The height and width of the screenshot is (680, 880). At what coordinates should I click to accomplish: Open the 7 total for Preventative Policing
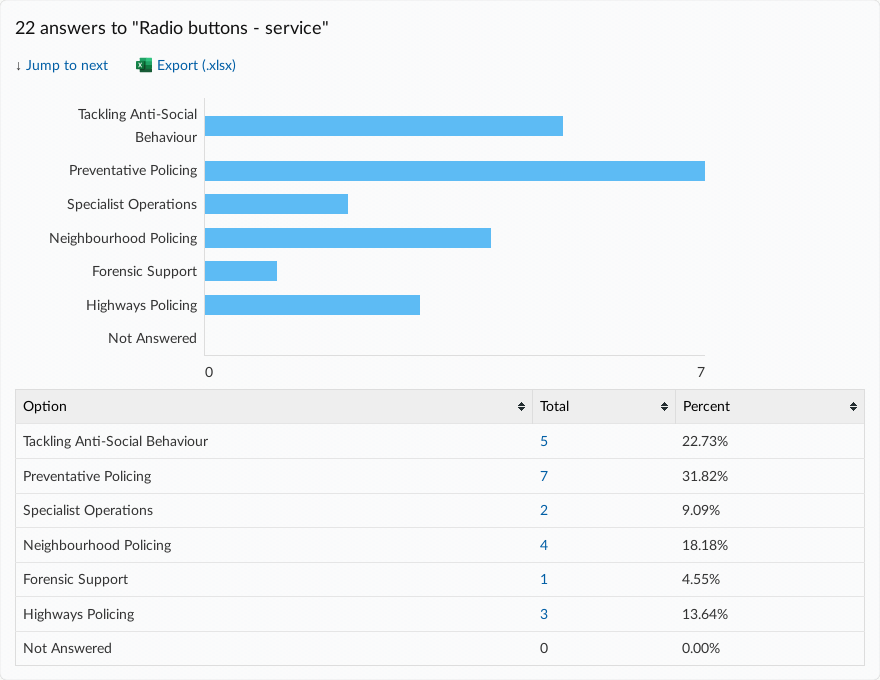[544, 476]
